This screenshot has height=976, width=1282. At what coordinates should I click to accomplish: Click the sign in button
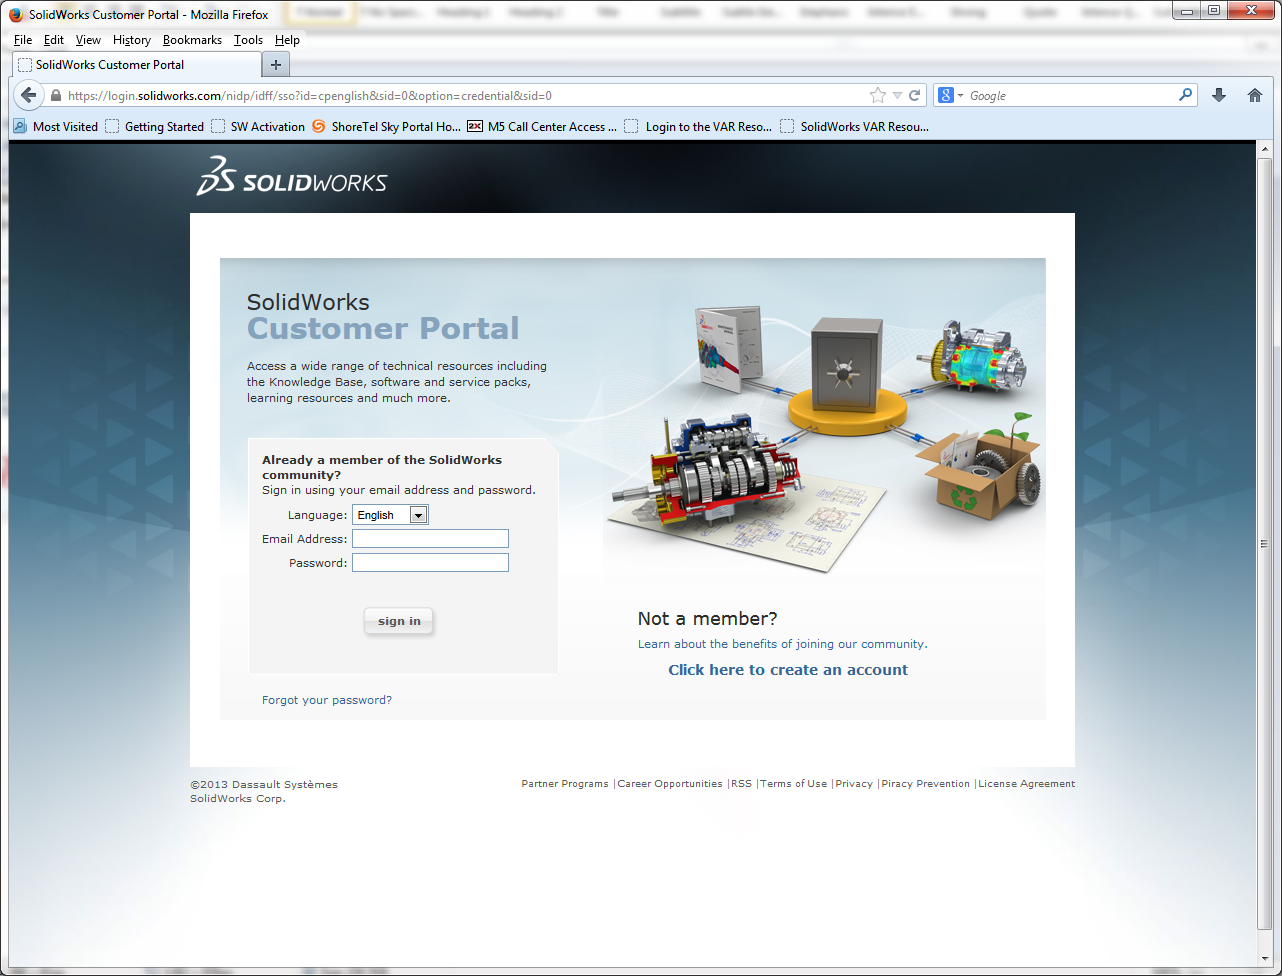[399, 621]
